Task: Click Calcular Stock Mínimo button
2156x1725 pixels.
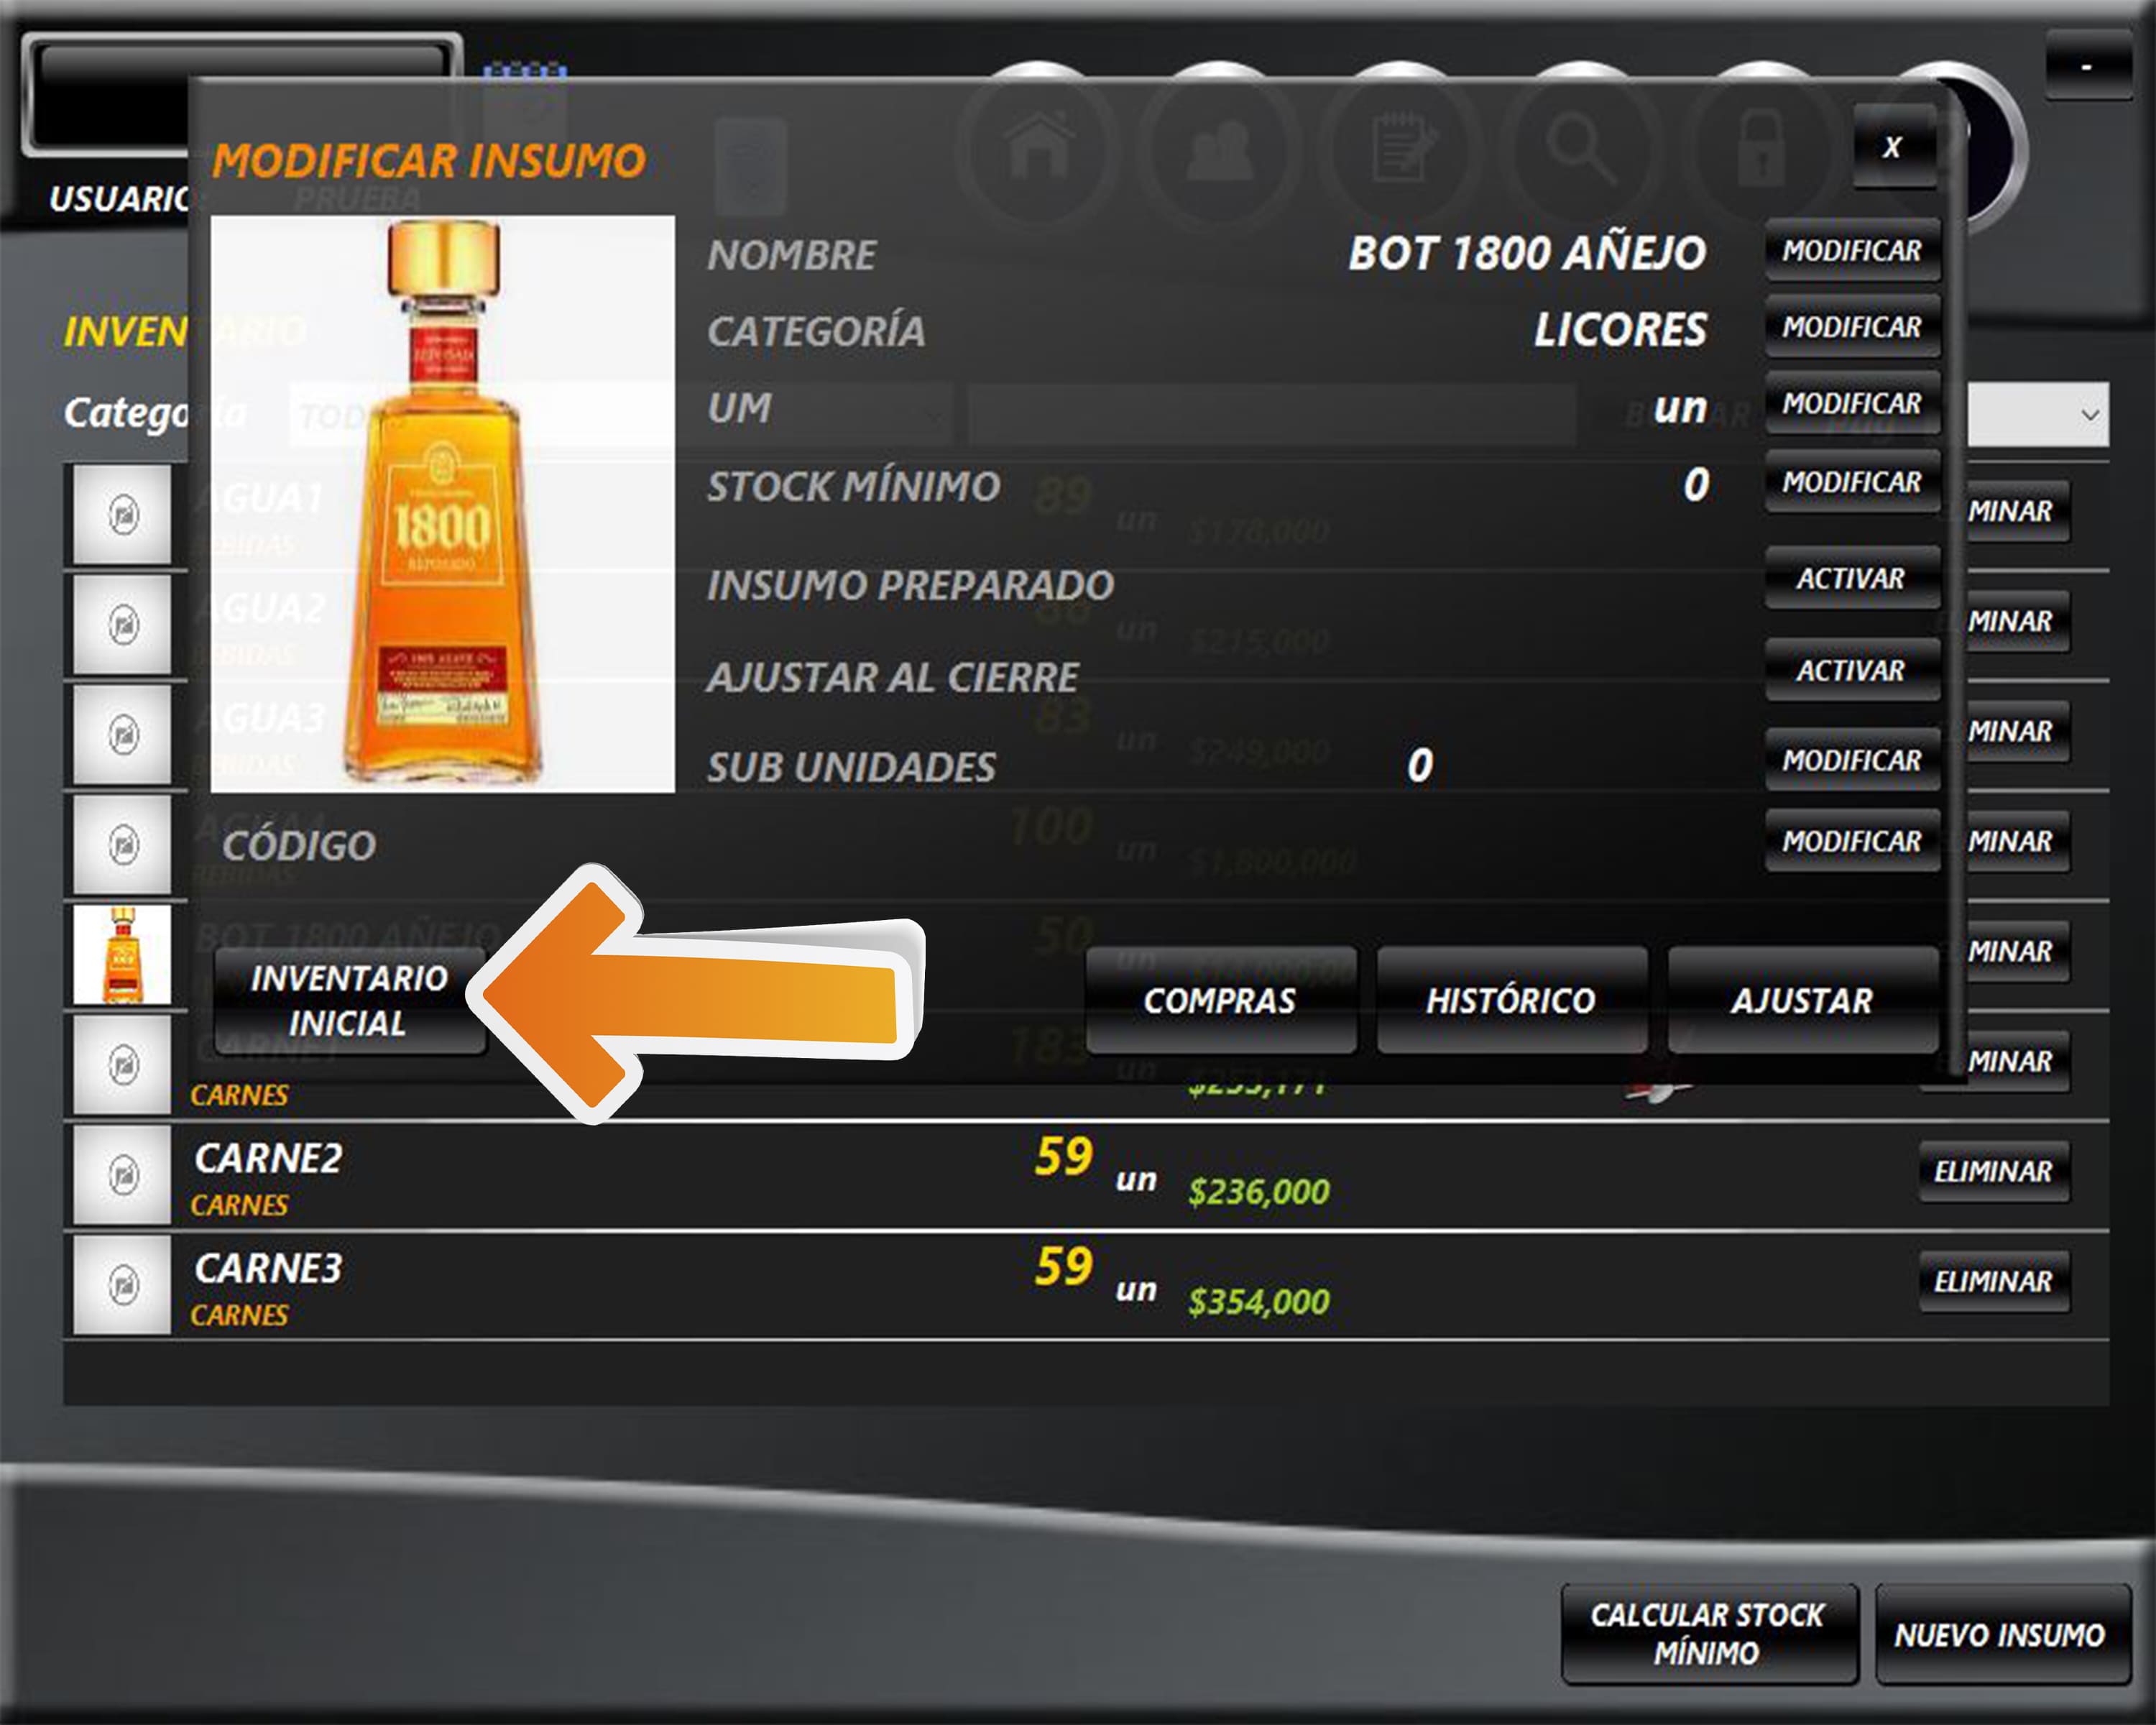Action: pos(1708,1634)
